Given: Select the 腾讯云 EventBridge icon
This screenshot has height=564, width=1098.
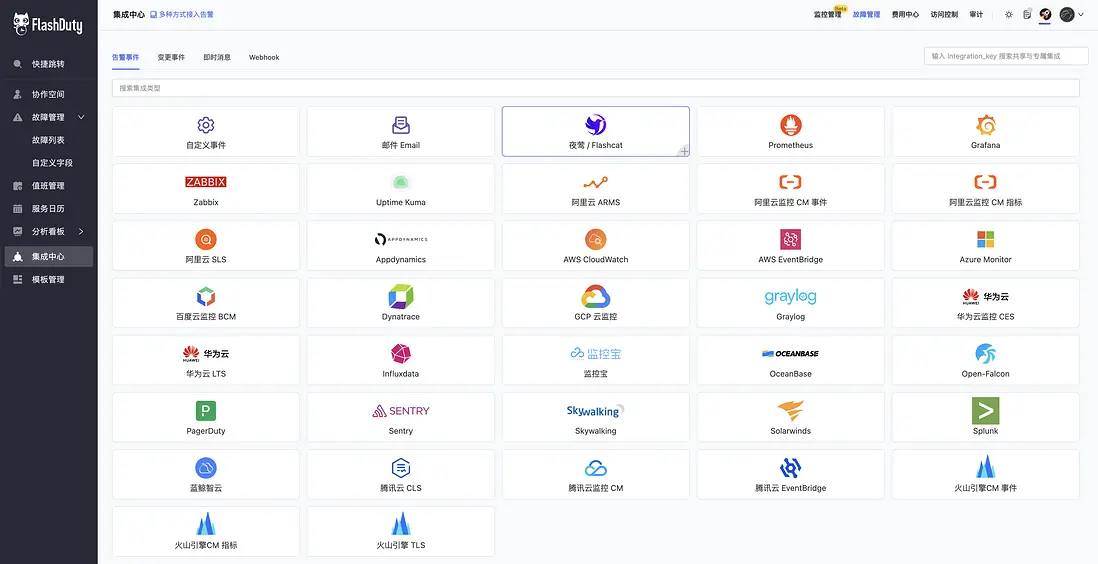Looking at the screenshot, I should (791, 468).
